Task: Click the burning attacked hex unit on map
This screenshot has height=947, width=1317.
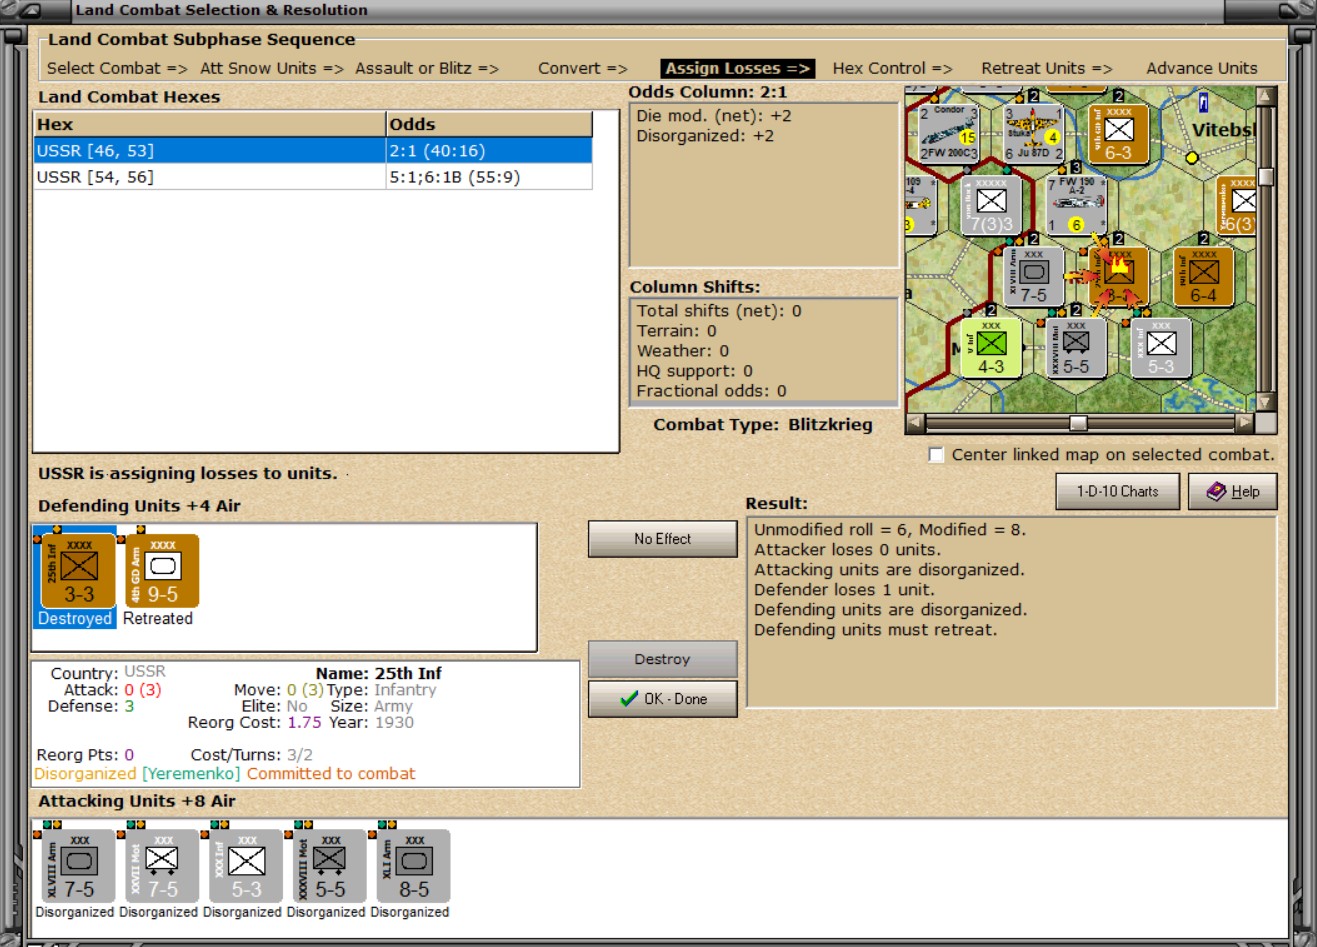Action: click(1118, 276)
